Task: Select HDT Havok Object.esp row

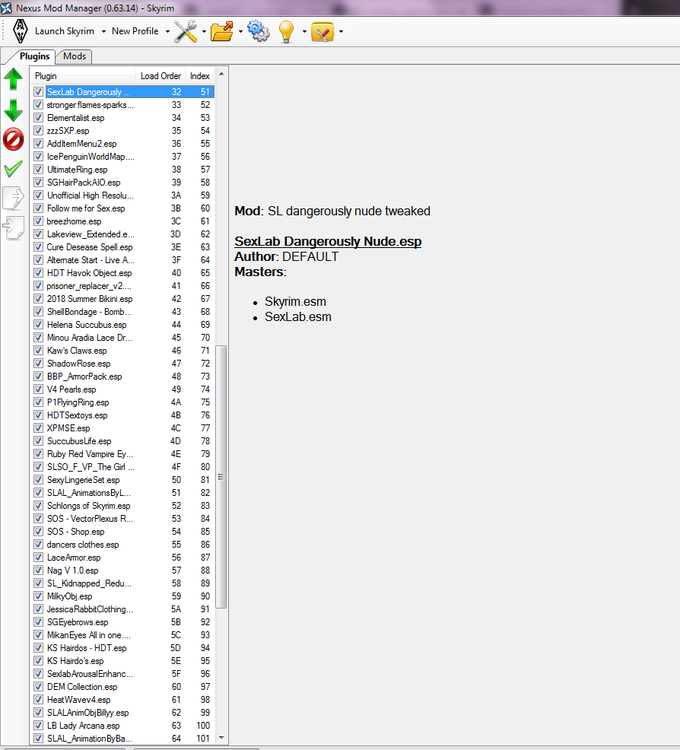Action: coord(123,273)
